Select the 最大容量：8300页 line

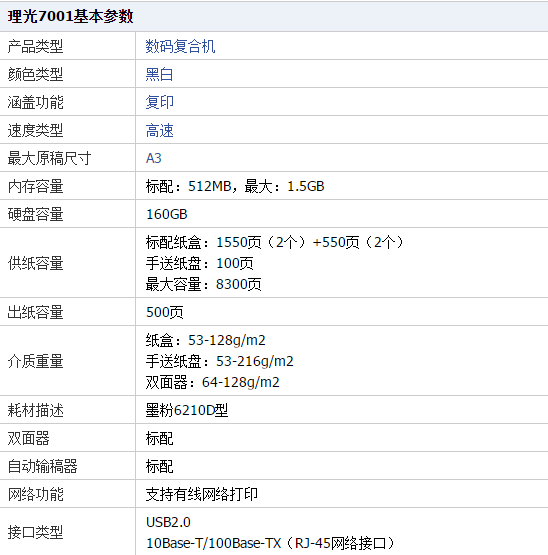click(x=204, y=284)
